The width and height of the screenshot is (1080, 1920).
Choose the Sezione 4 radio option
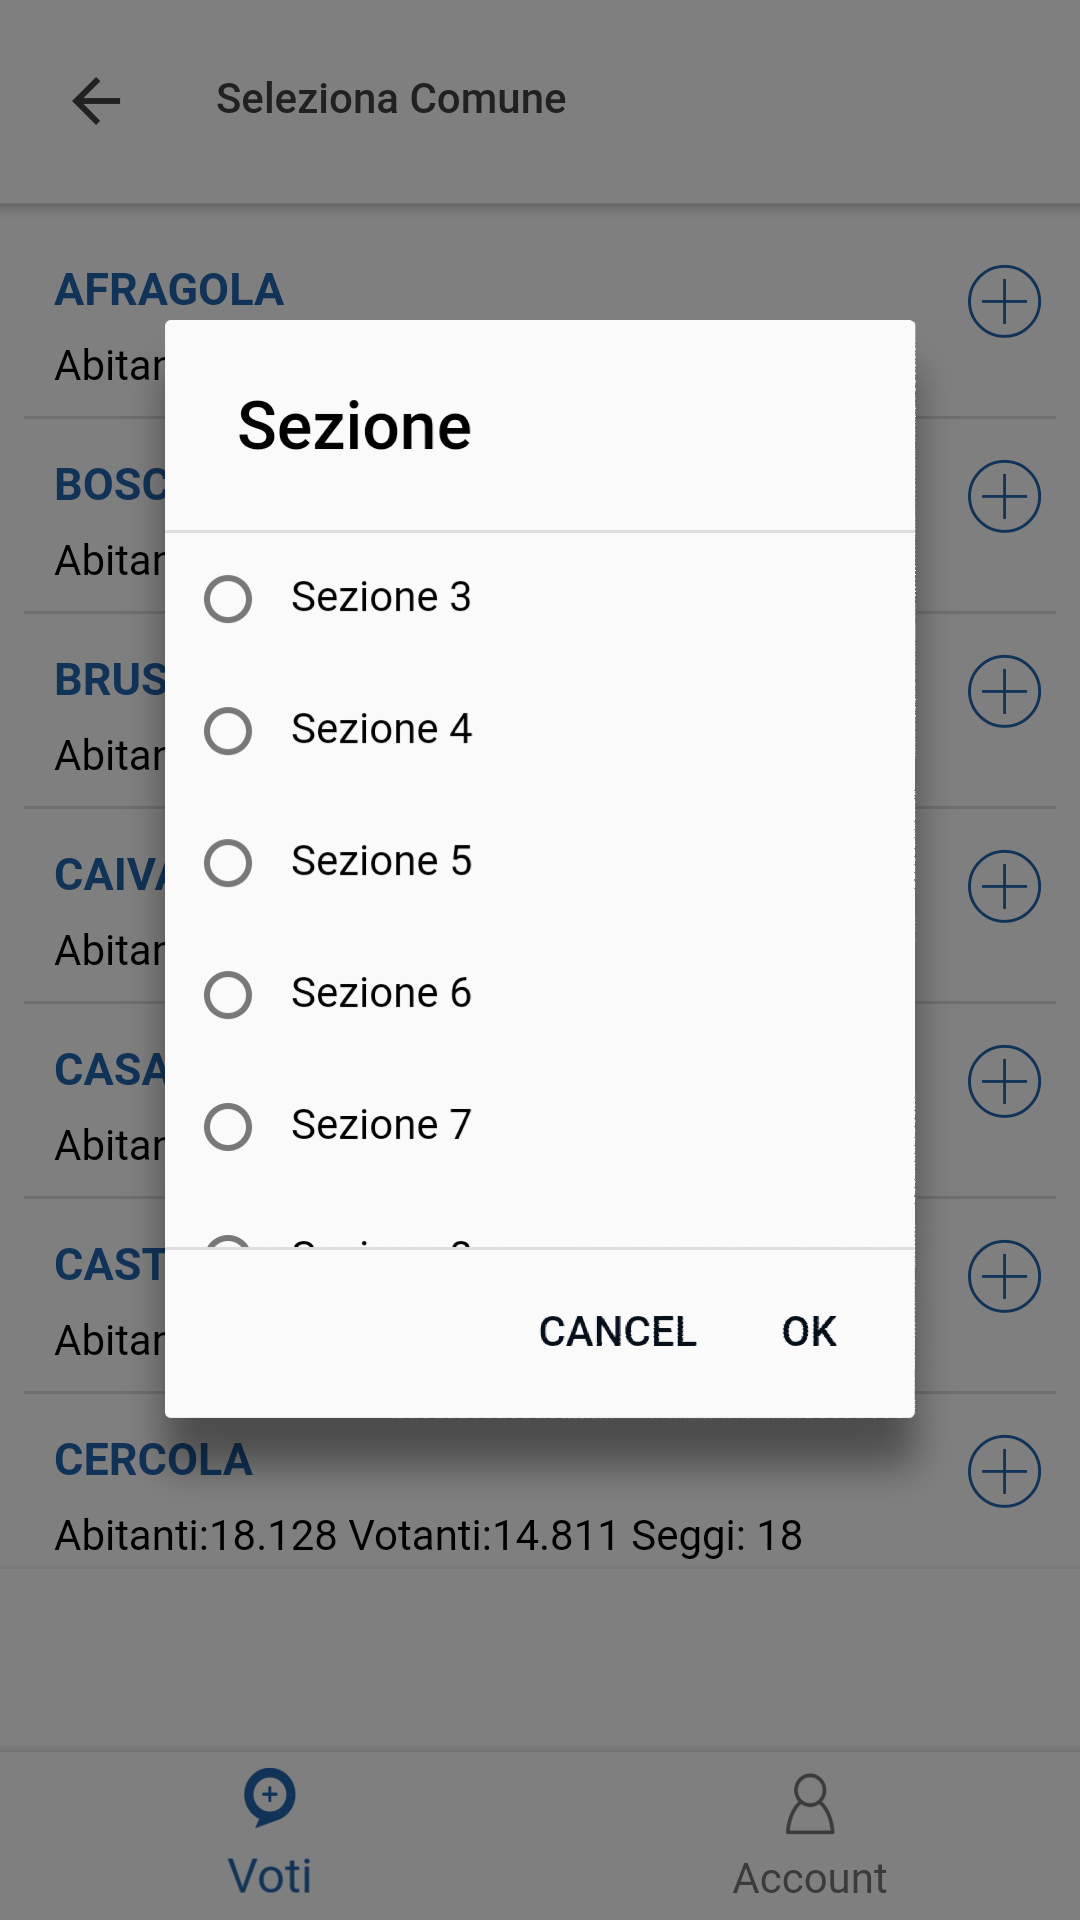pos(228,730)
